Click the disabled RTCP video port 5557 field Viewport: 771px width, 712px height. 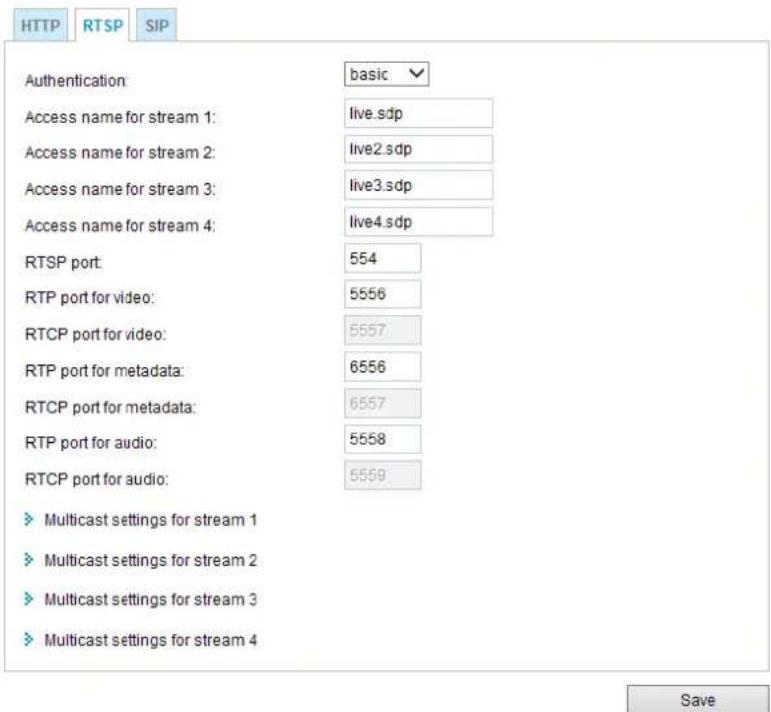coord(383,330)
